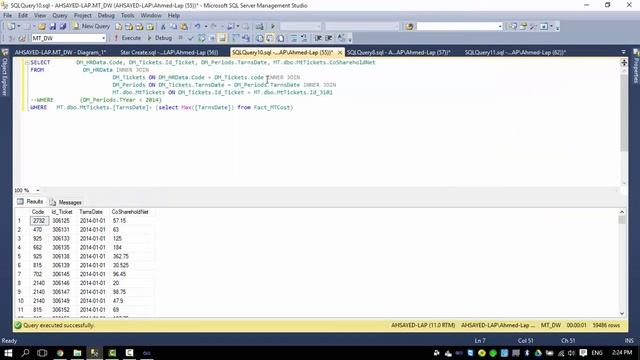Click the Parse checkmark icon
640x360 pixels.
(191, 38)
